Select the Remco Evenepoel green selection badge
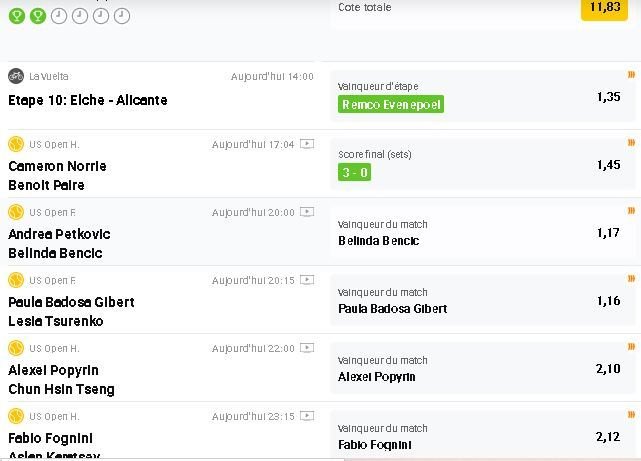 (x=391, y=104)
